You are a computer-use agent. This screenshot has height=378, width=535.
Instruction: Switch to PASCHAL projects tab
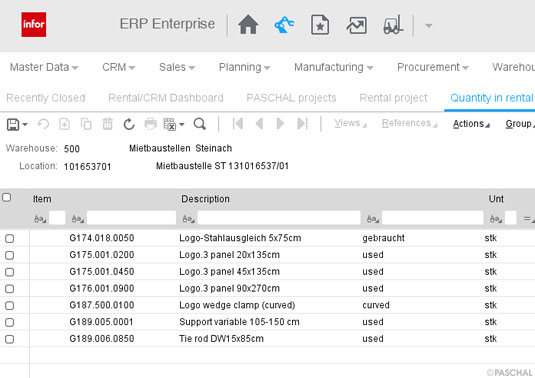(x=291, y=98)
